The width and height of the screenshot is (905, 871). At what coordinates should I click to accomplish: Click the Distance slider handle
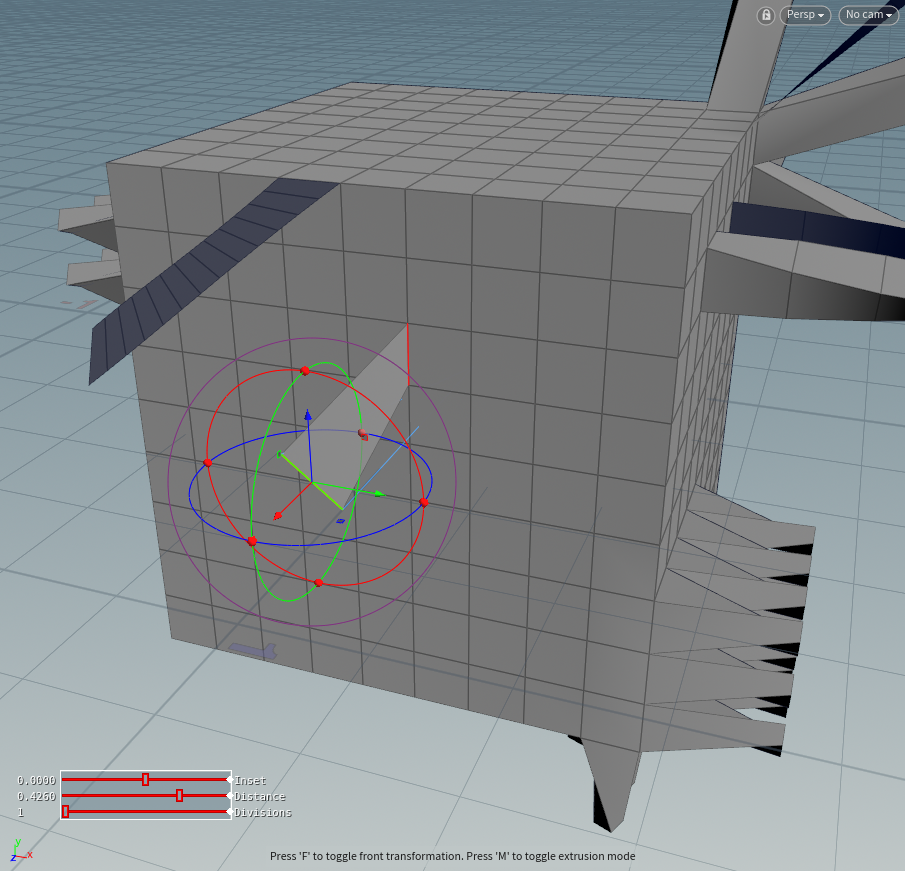pyautogui.click(x=177, y=796)
